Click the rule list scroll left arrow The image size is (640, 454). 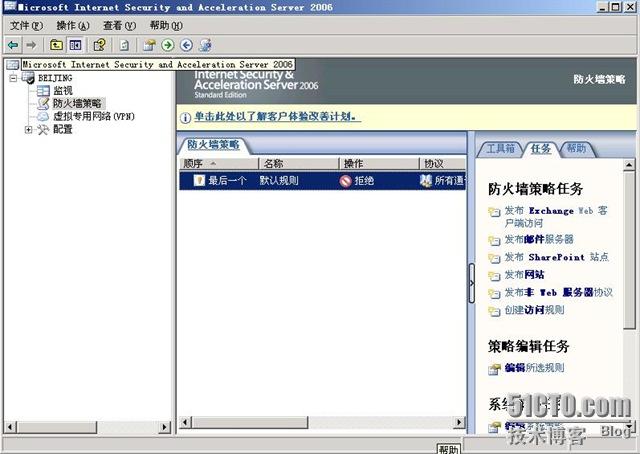(x=185, y=423)
